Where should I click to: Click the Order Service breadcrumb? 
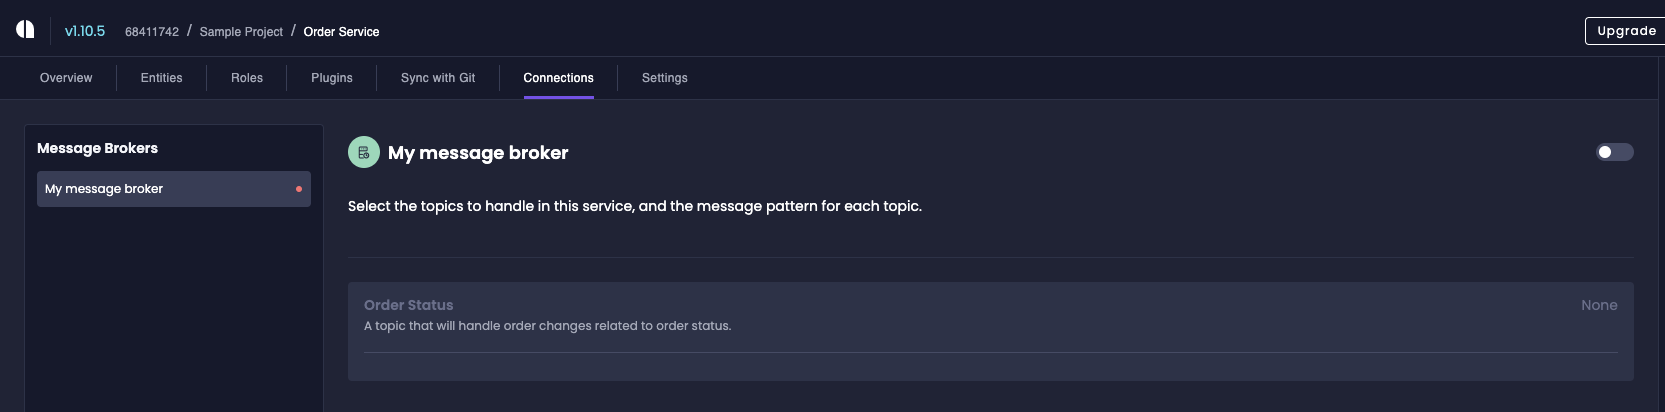click(x=341, y=32)
